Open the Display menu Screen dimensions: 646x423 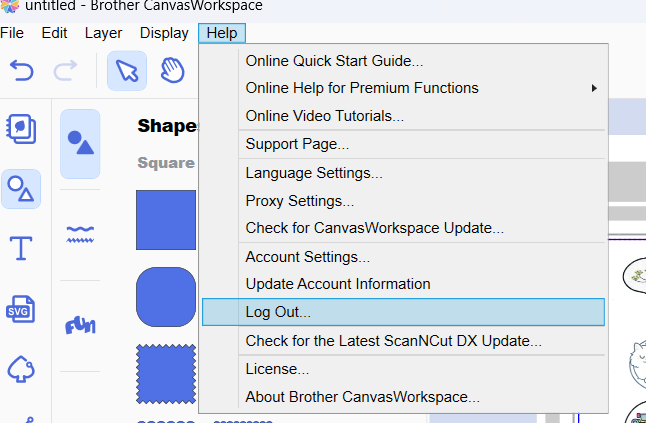(x=164, y=33)
